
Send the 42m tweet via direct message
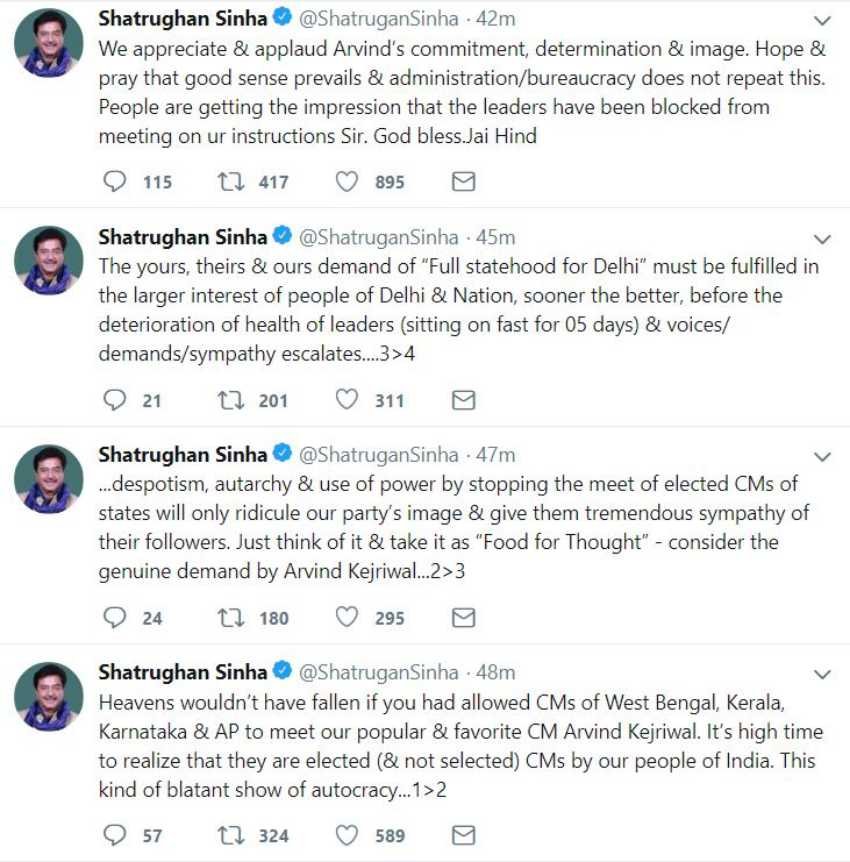(x=463, y=182)
